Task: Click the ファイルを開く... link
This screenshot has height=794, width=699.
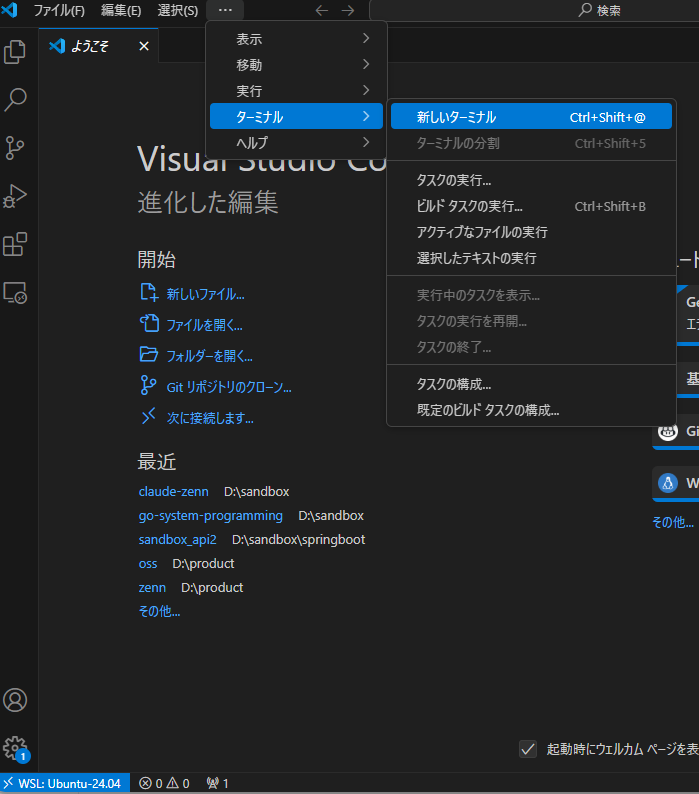Action: click(x=205, y=325)
